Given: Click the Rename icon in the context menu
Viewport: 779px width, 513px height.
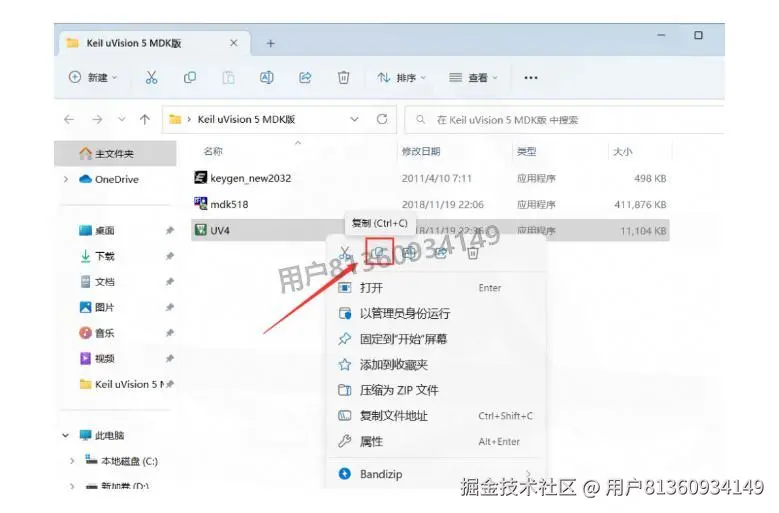Looking at the screenshot, I should pyautogui.click(x=409, y=253).
